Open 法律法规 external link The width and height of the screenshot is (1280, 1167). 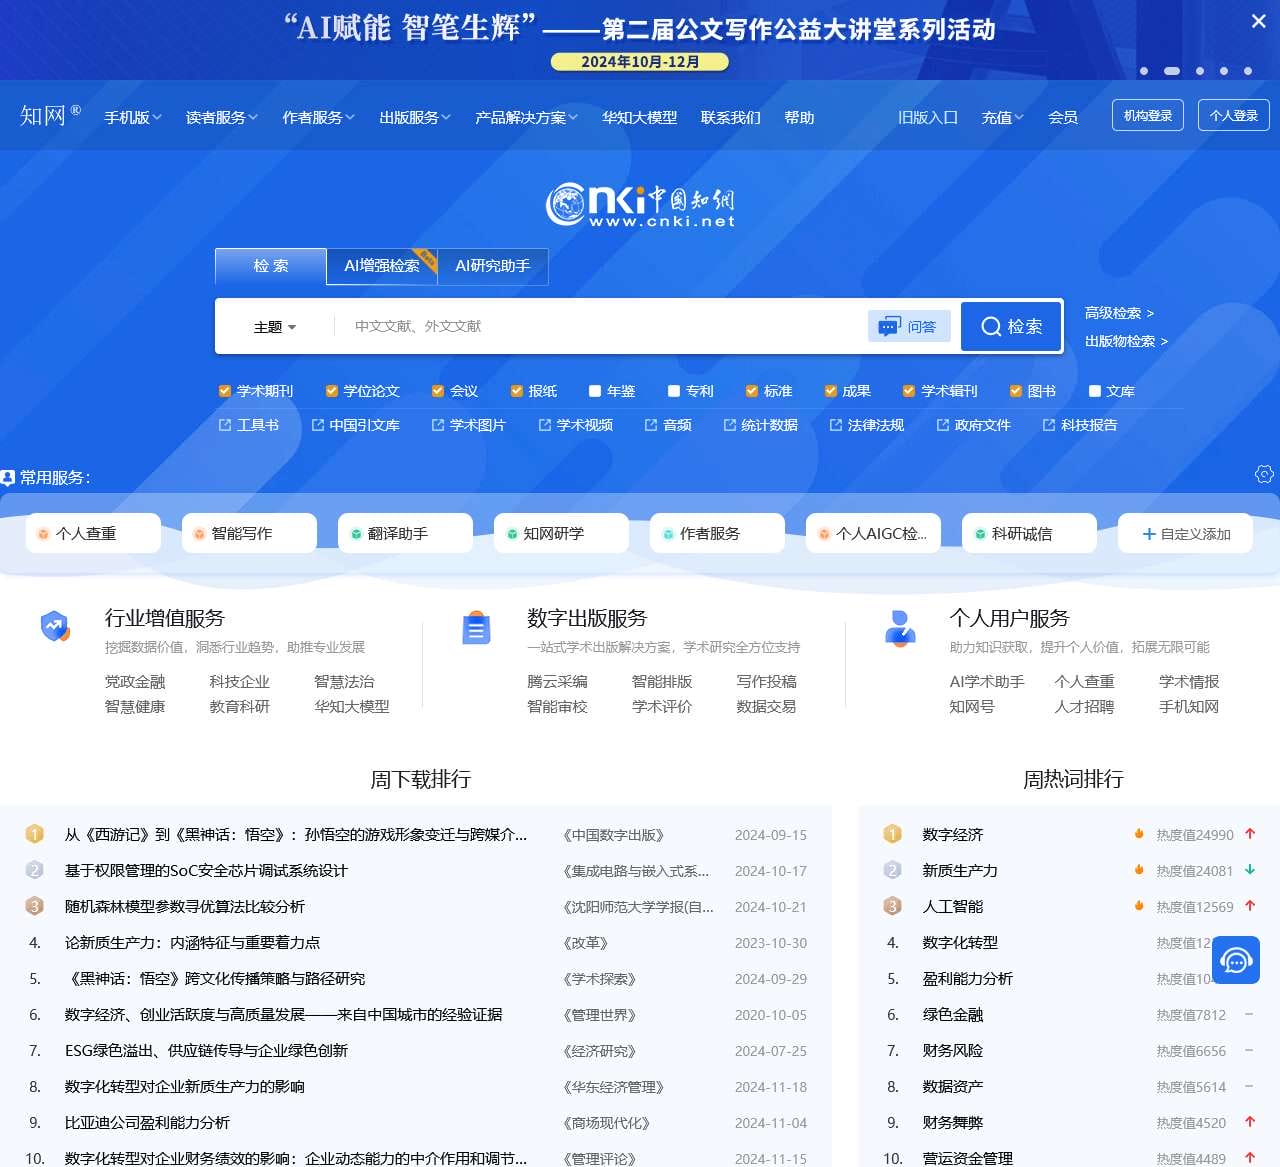coord(867,425)
